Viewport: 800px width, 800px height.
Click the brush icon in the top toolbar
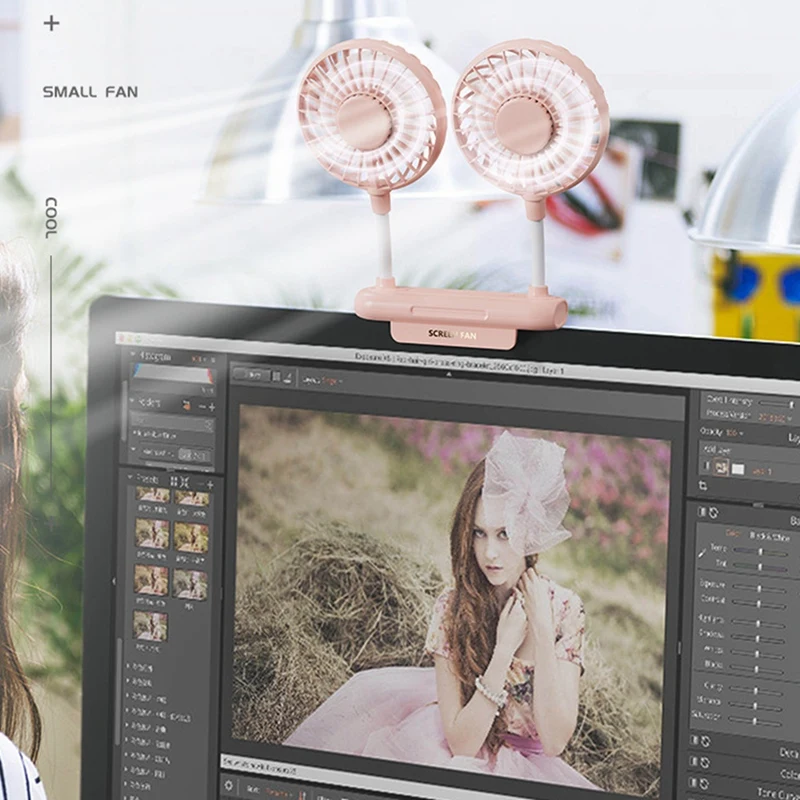[x=288, y=378]
